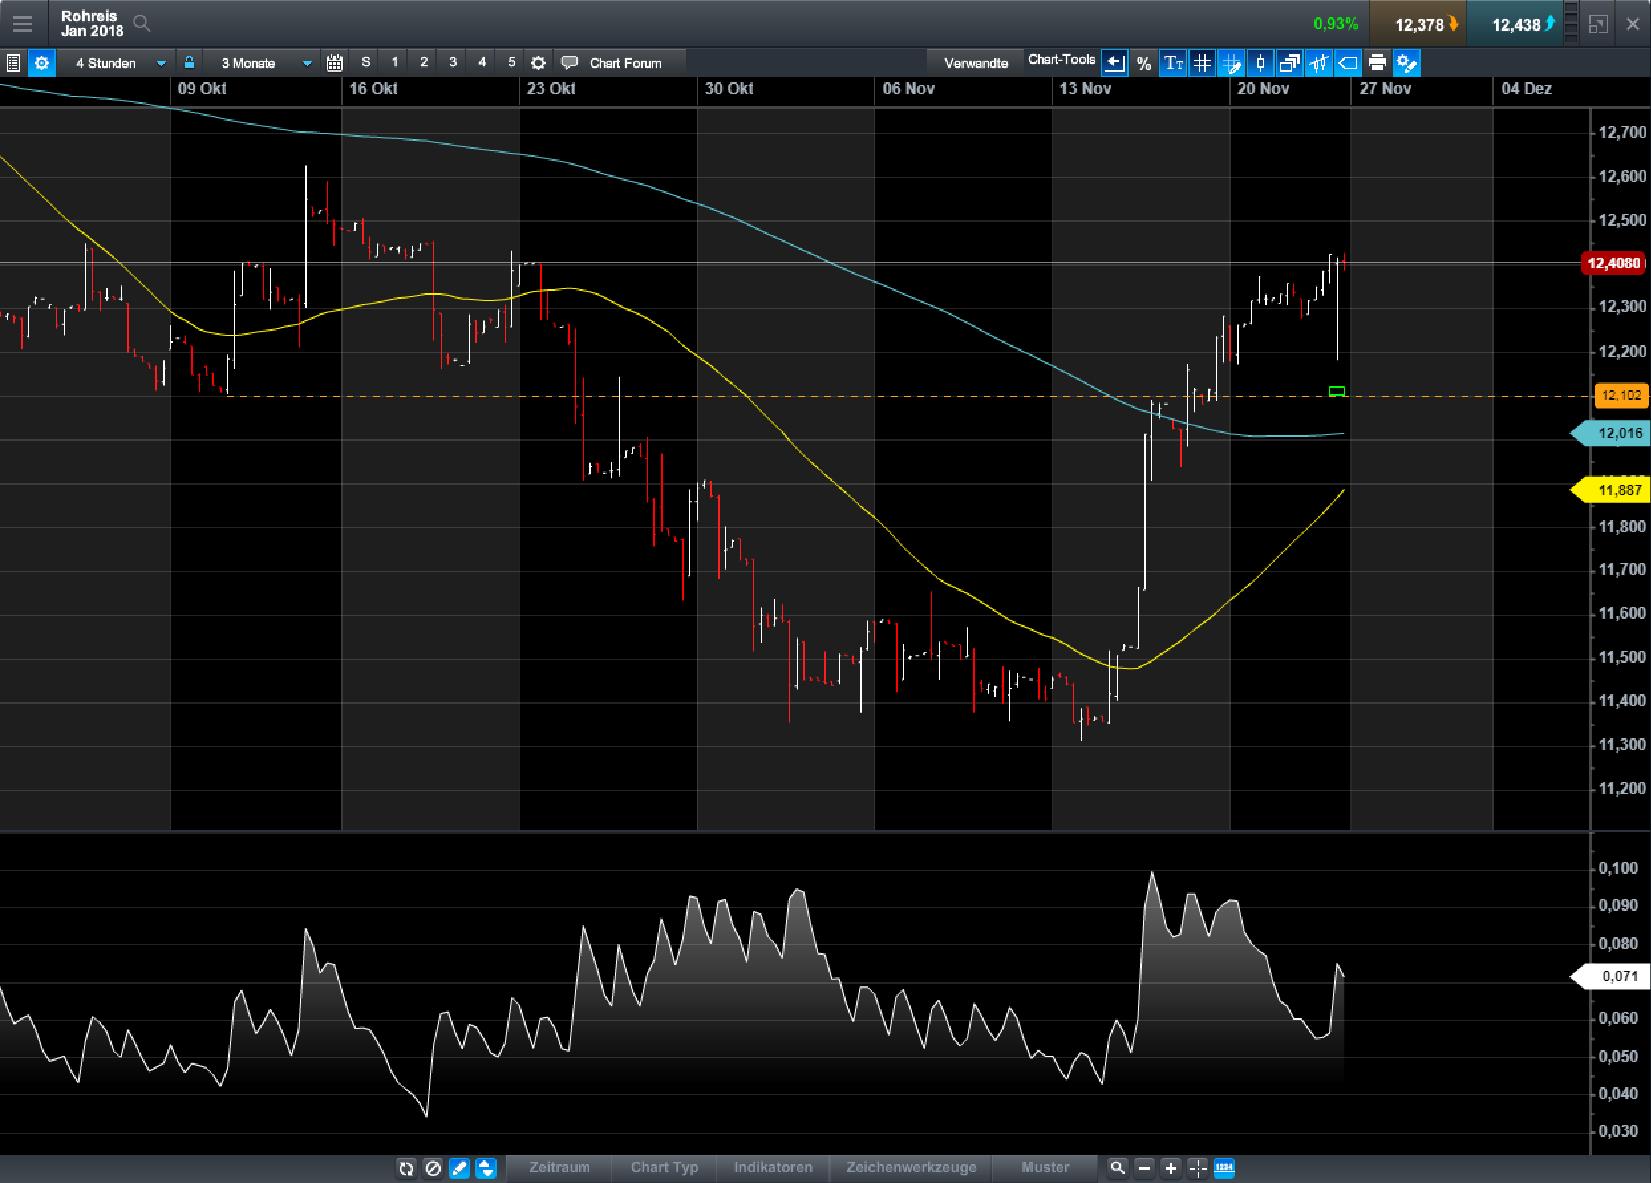Toggle the blue pen tool at bottom toolbar

coord(458,1168)
